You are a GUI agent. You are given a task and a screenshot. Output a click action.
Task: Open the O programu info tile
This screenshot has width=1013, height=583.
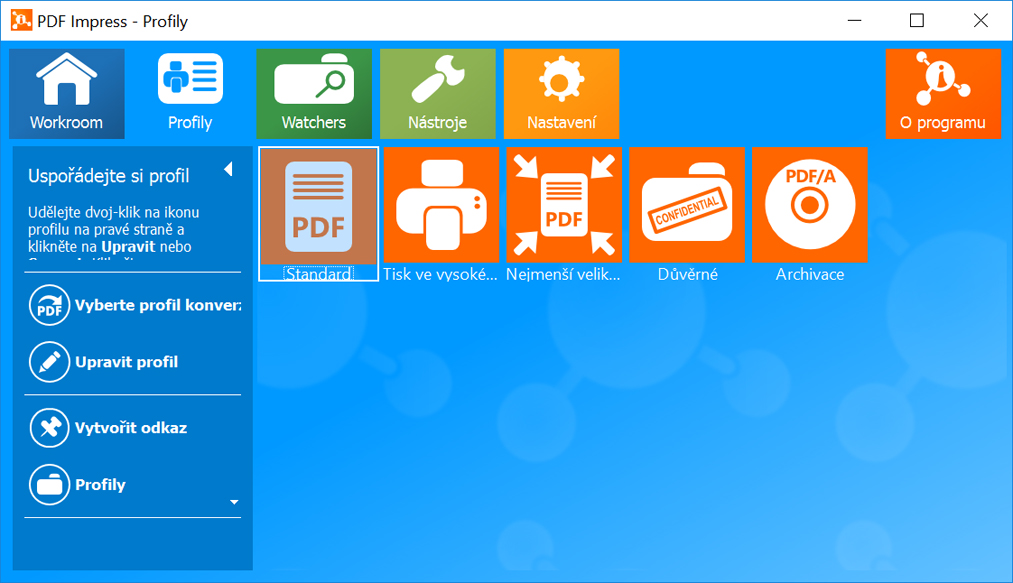(942, 94)
